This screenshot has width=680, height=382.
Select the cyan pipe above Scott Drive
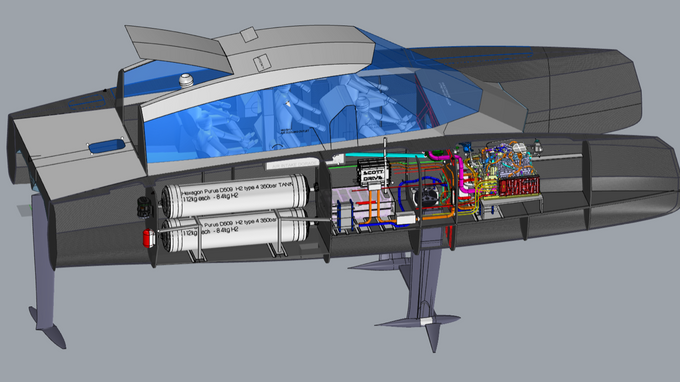coord(385,155)
